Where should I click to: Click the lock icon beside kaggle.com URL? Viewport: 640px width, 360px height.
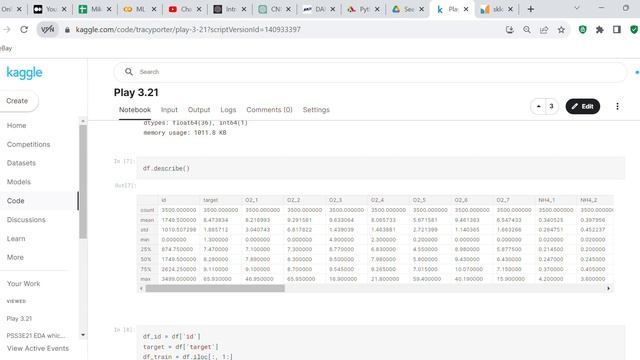pyautogui.click(x=67, y=30)
